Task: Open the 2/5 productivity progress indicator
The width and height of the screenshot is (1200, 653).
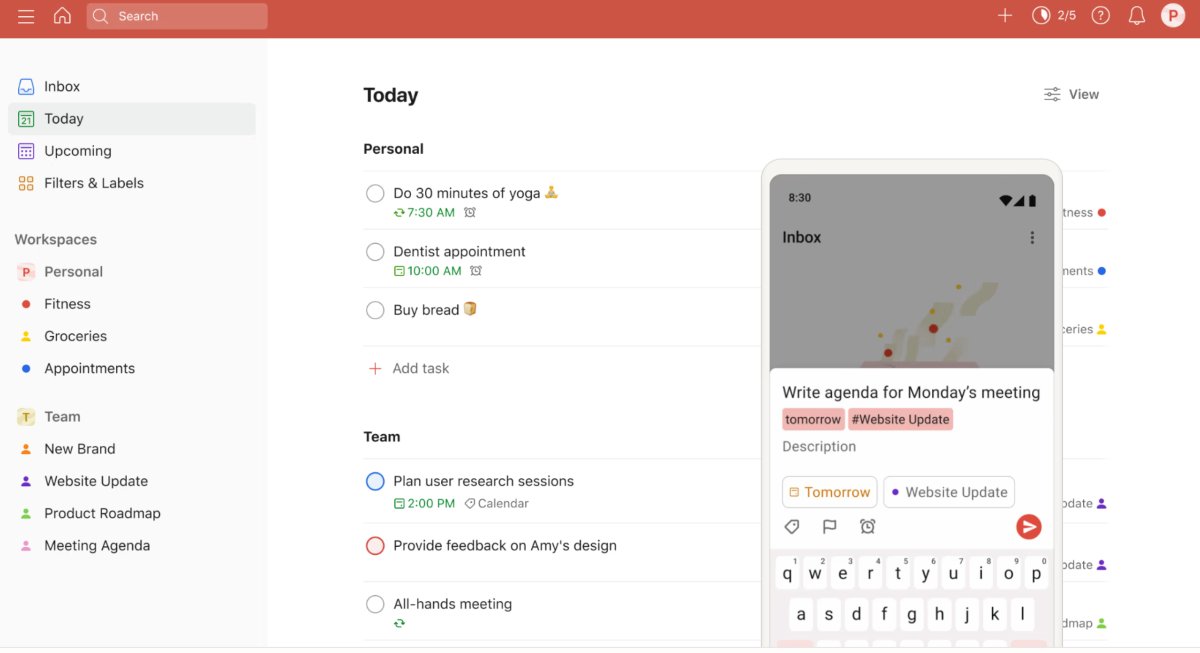Action: 1054,16
